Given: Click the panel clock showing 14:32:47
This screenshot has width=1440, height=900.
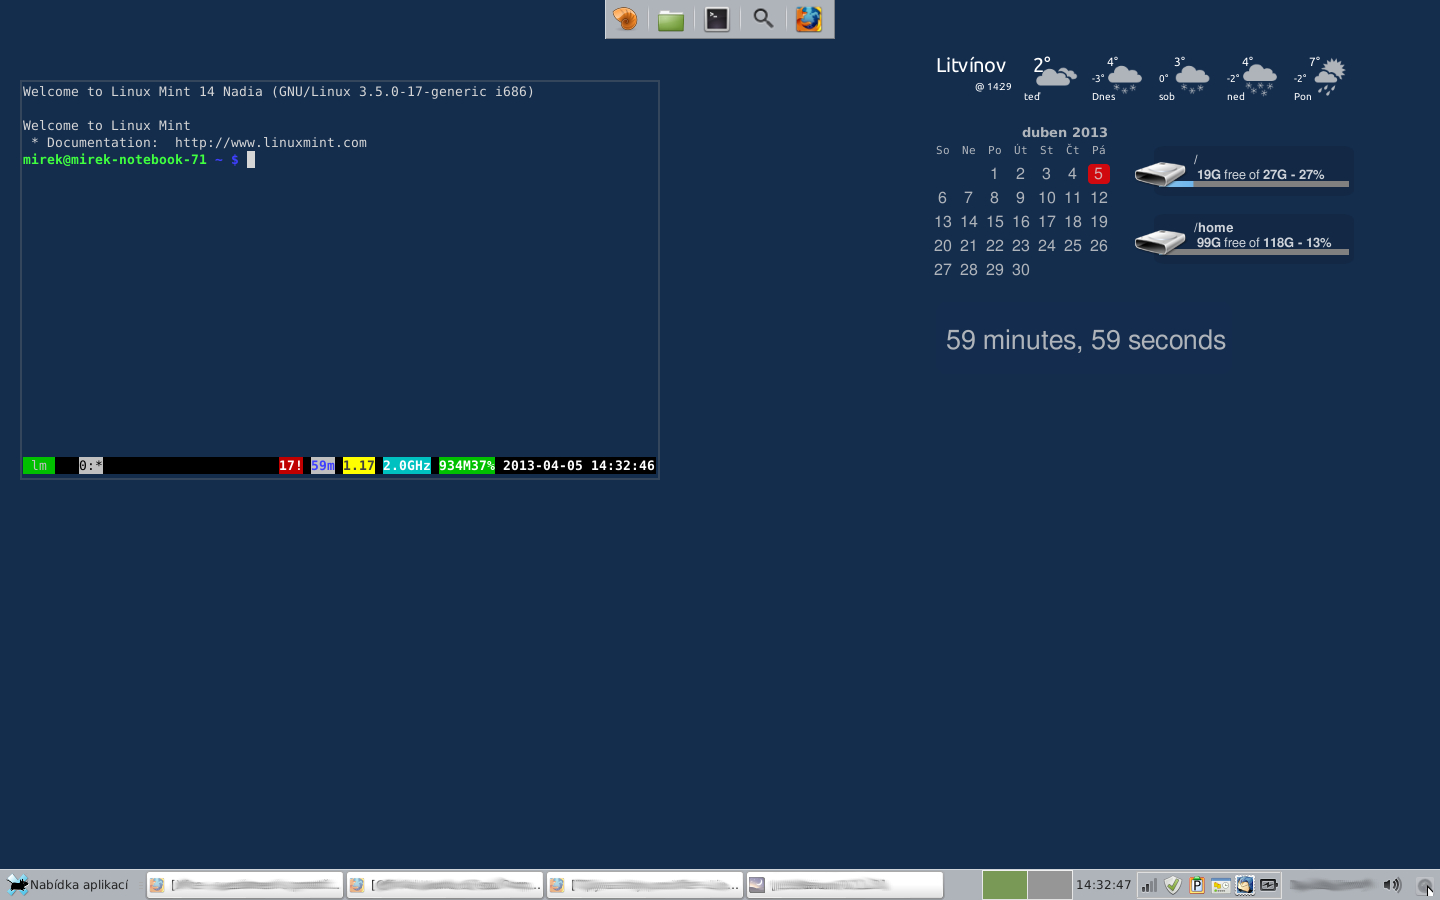Looking at the screenshot, I should (1103, 885).
